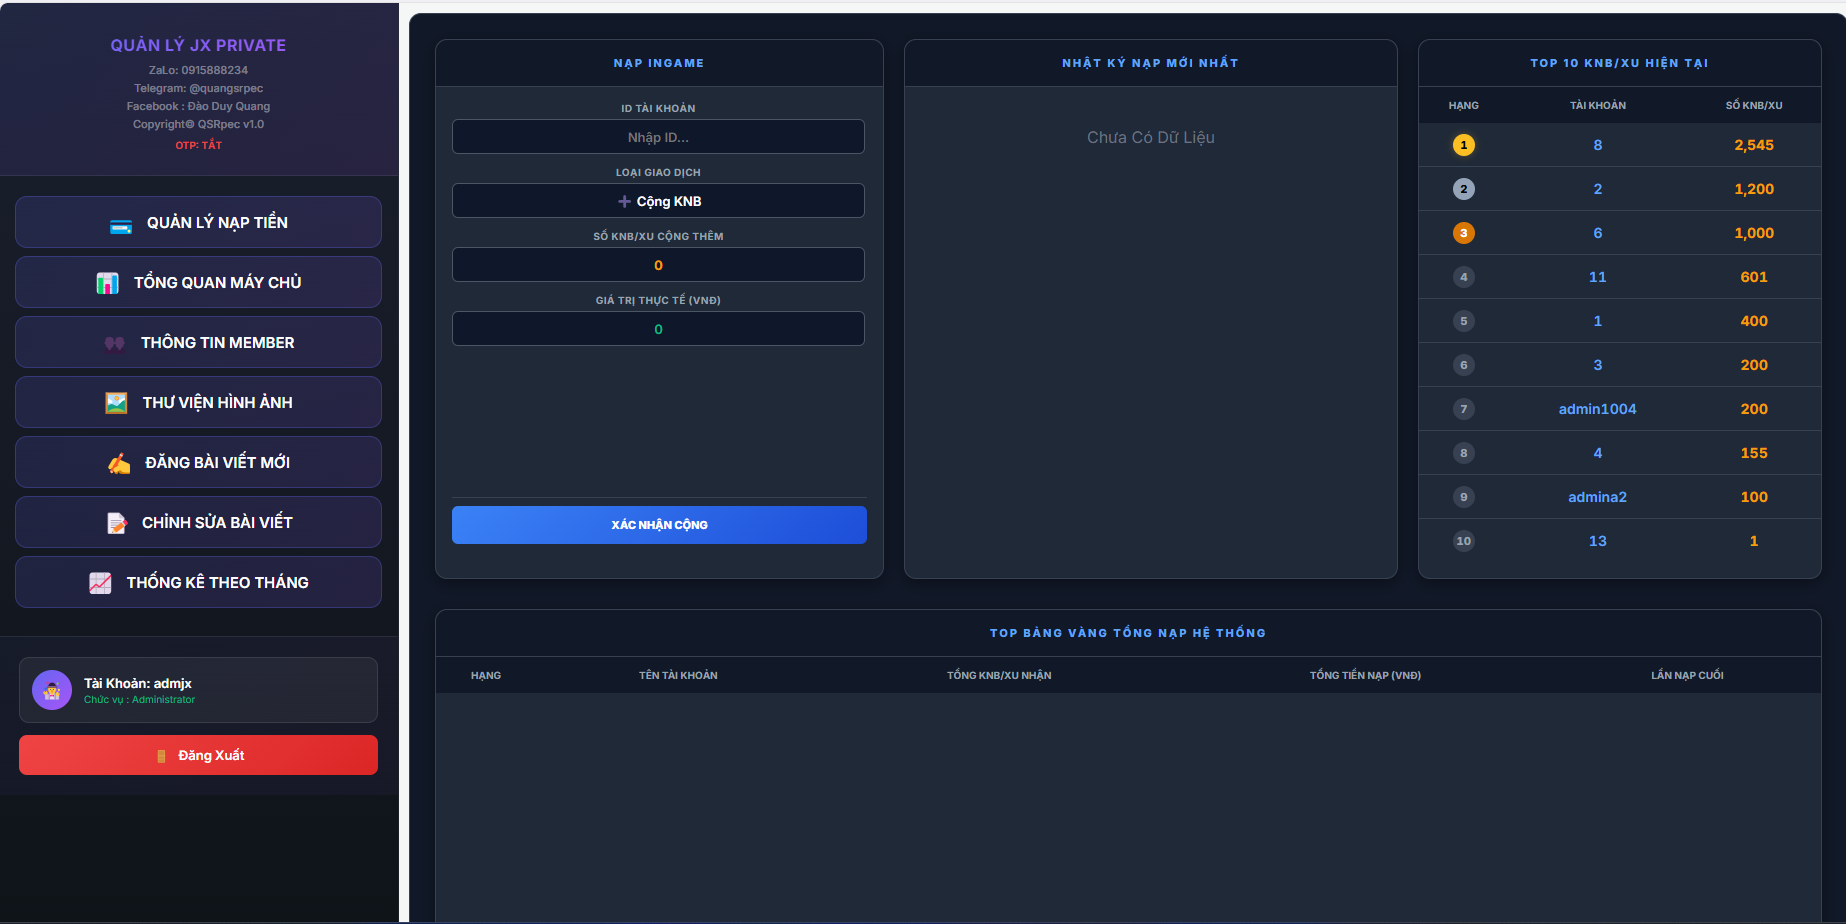Select account admin1004 in top 10 list
This screenshot has width=1846, height=924.
click(1597, 409)
